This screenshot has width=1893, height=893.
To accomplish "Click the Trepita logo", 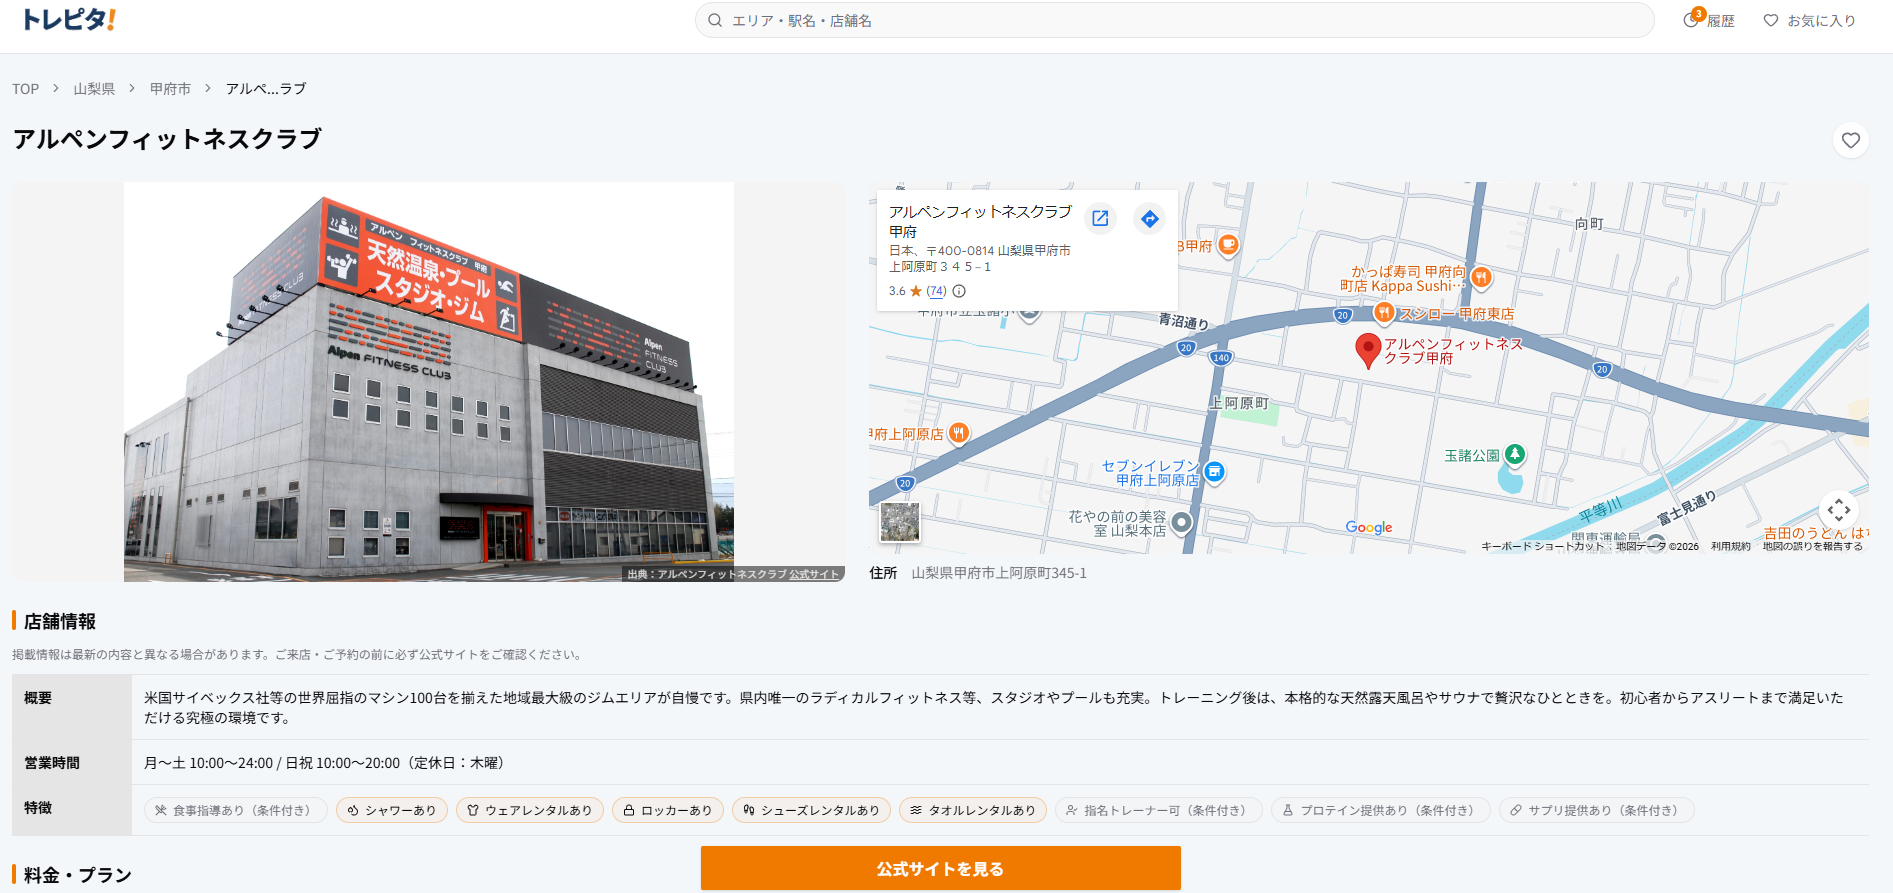I will pos(69,20).
